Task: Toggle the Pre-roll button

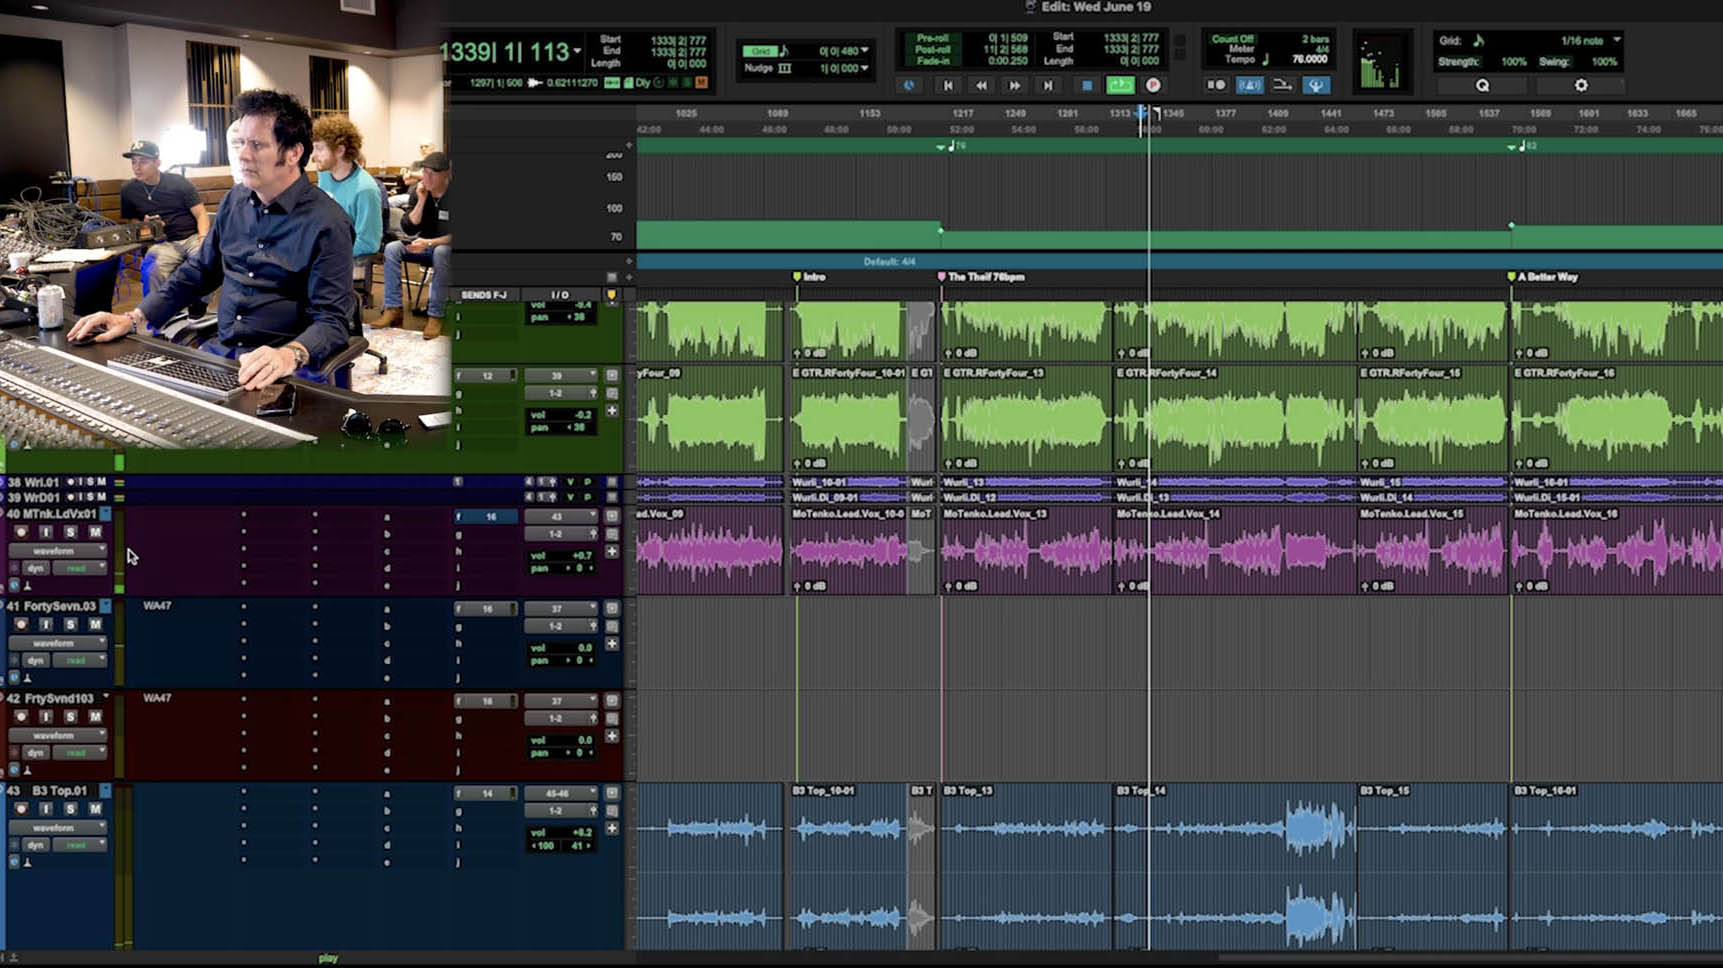Action: click(932, 38)
